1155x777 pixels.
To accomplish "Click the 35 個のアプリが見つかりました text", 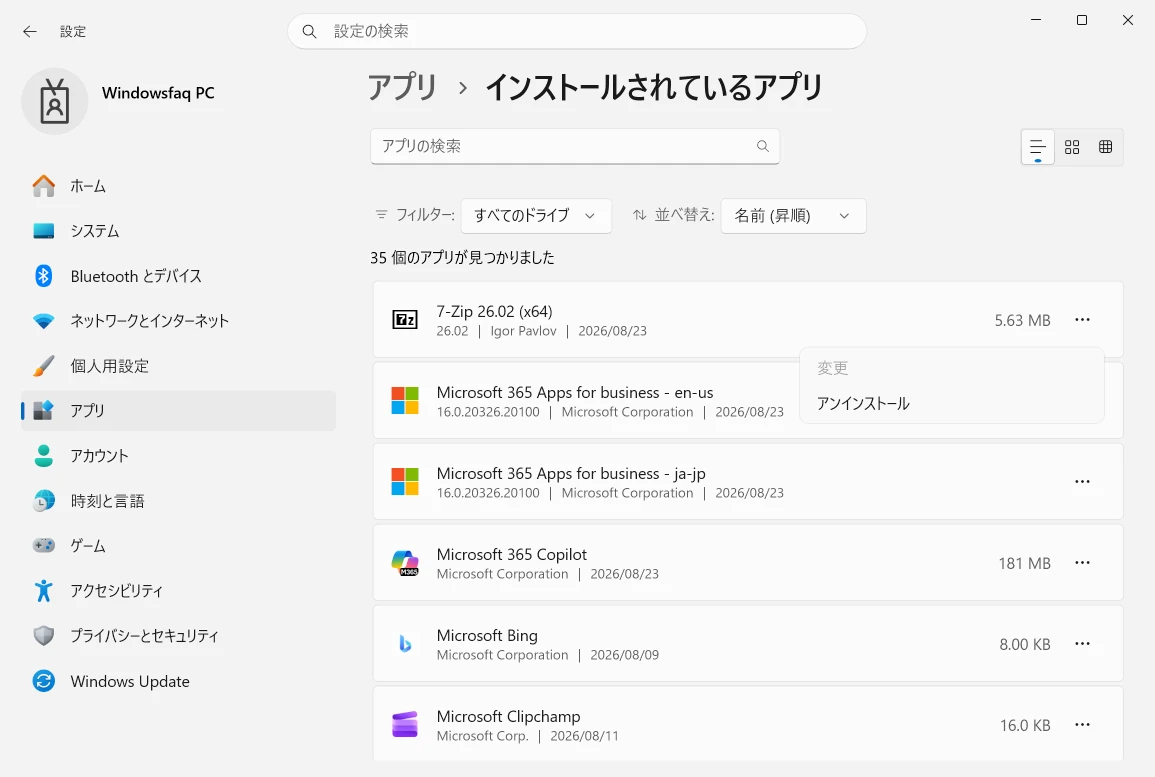I will 462,258.
